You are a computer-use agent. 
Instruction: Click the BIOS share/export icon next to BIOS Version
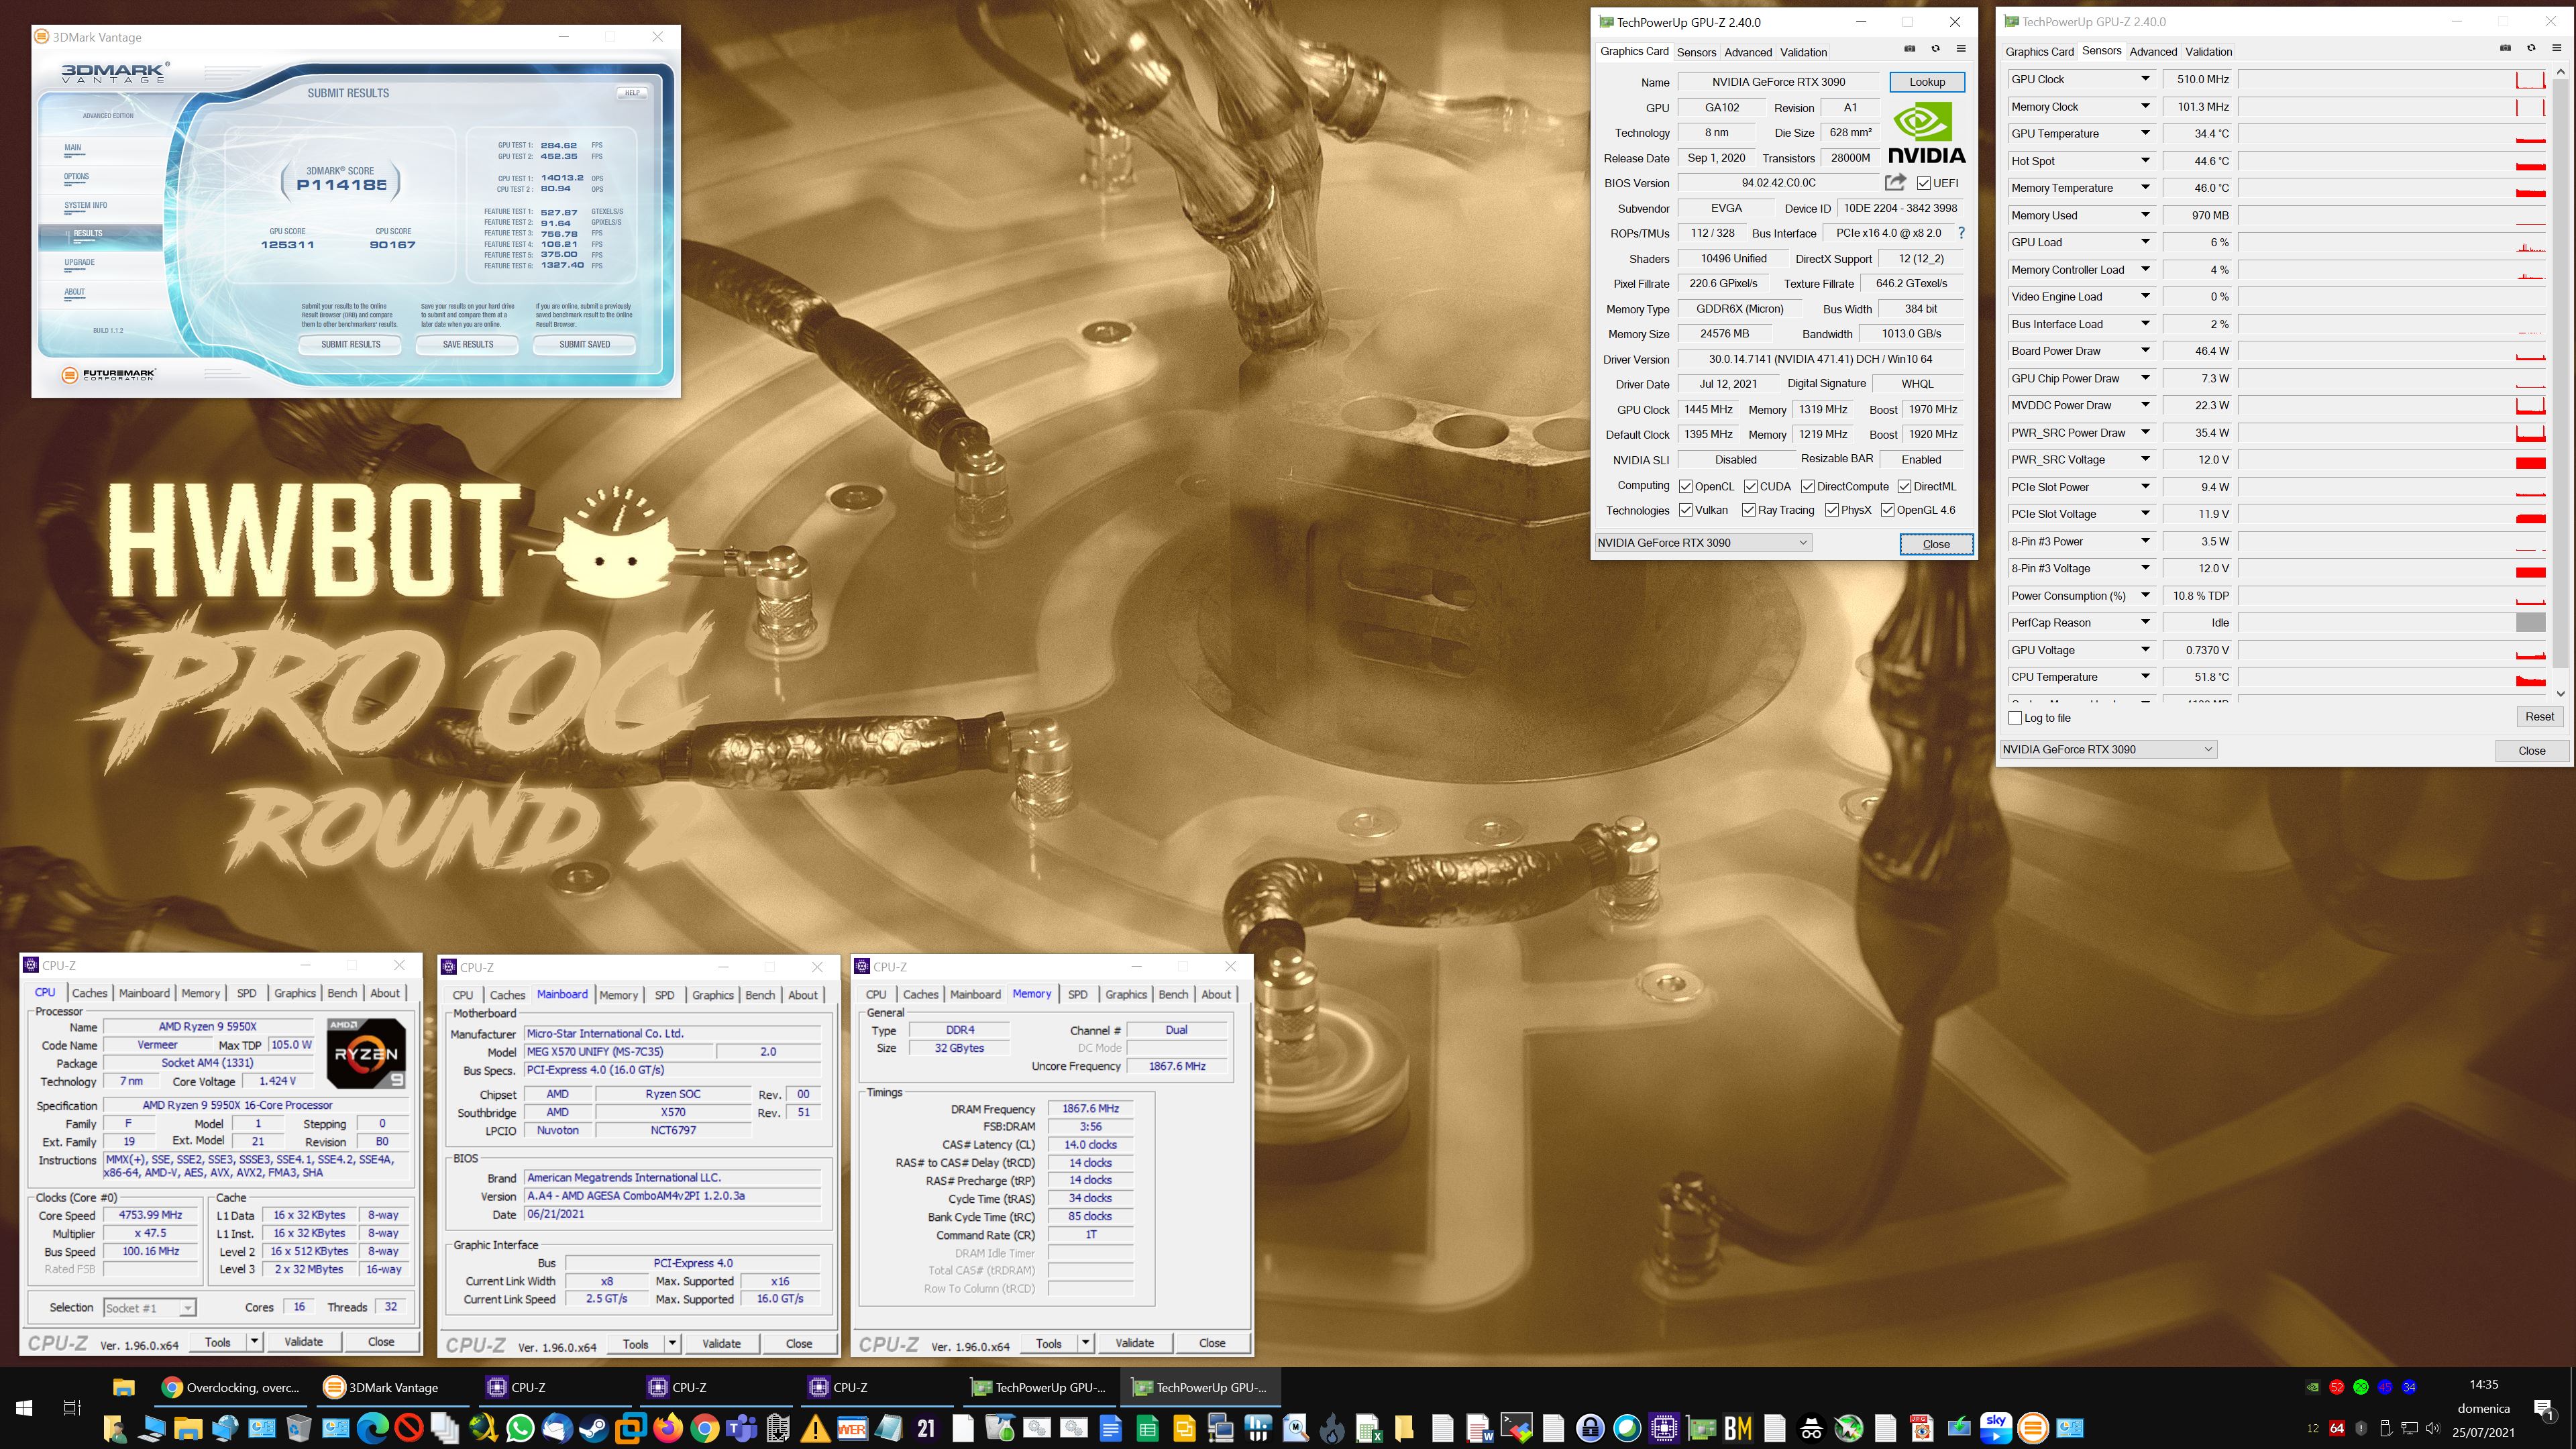pos(1895,182)
